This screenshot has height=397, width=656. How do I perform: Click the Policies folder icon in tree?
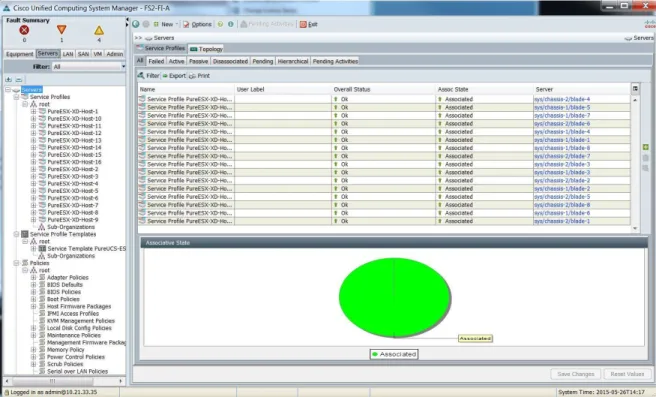[x=25, y=263]
